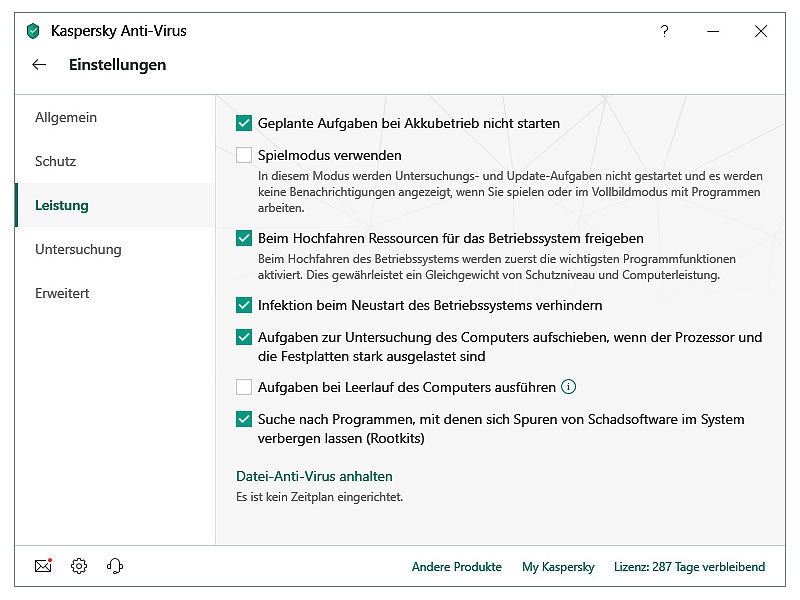Image resolution: width=800 pixels, height=600 pixels.
Task: Enable 'Aufgaben bei Leerlauf des Computers ausführen'
Action: coord(244,387)
